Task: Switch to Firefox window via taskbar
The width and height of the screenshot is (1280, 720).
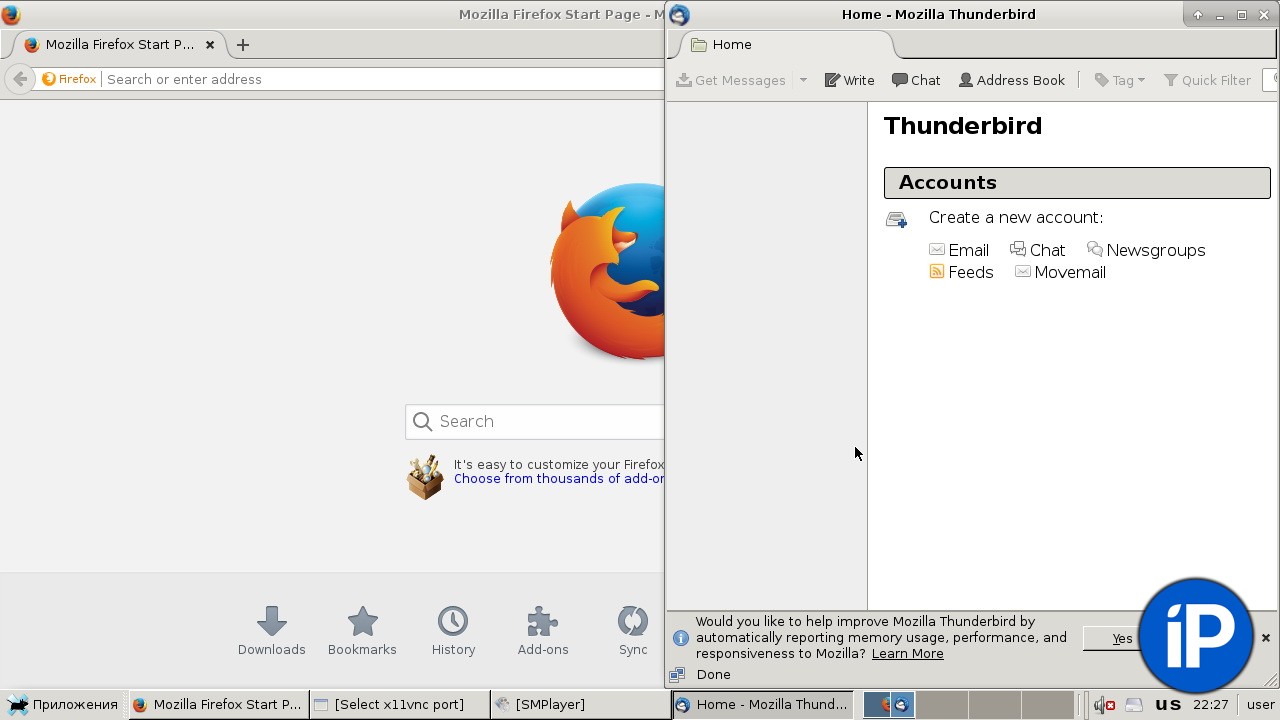Action: 218,704
